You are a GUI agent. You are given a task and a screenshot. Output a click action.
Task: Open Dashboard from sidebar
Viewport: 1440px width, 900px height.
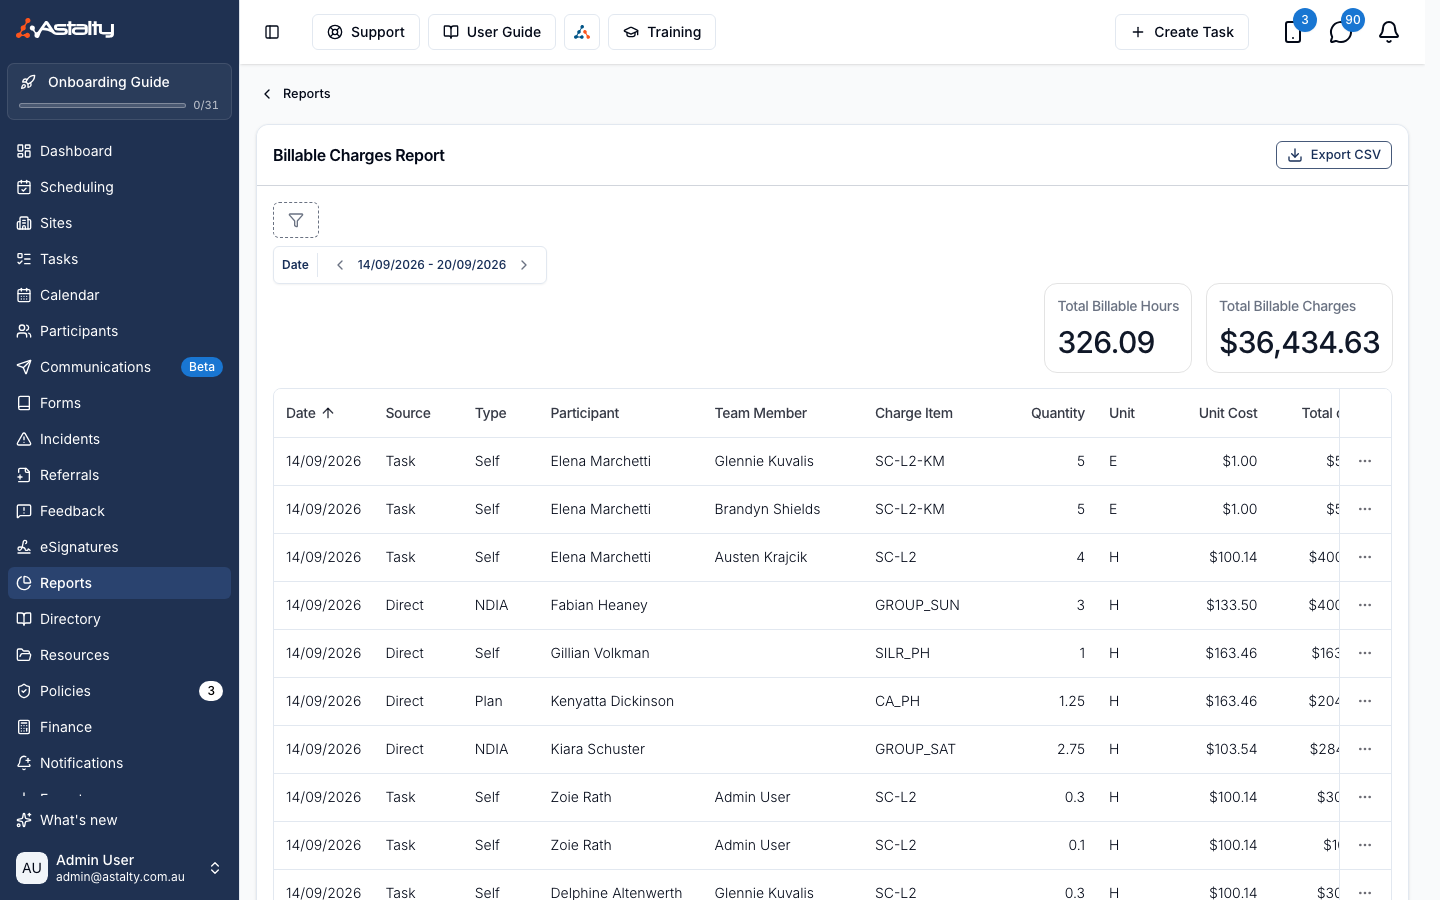pyautogui.click(x=119, y=151)
